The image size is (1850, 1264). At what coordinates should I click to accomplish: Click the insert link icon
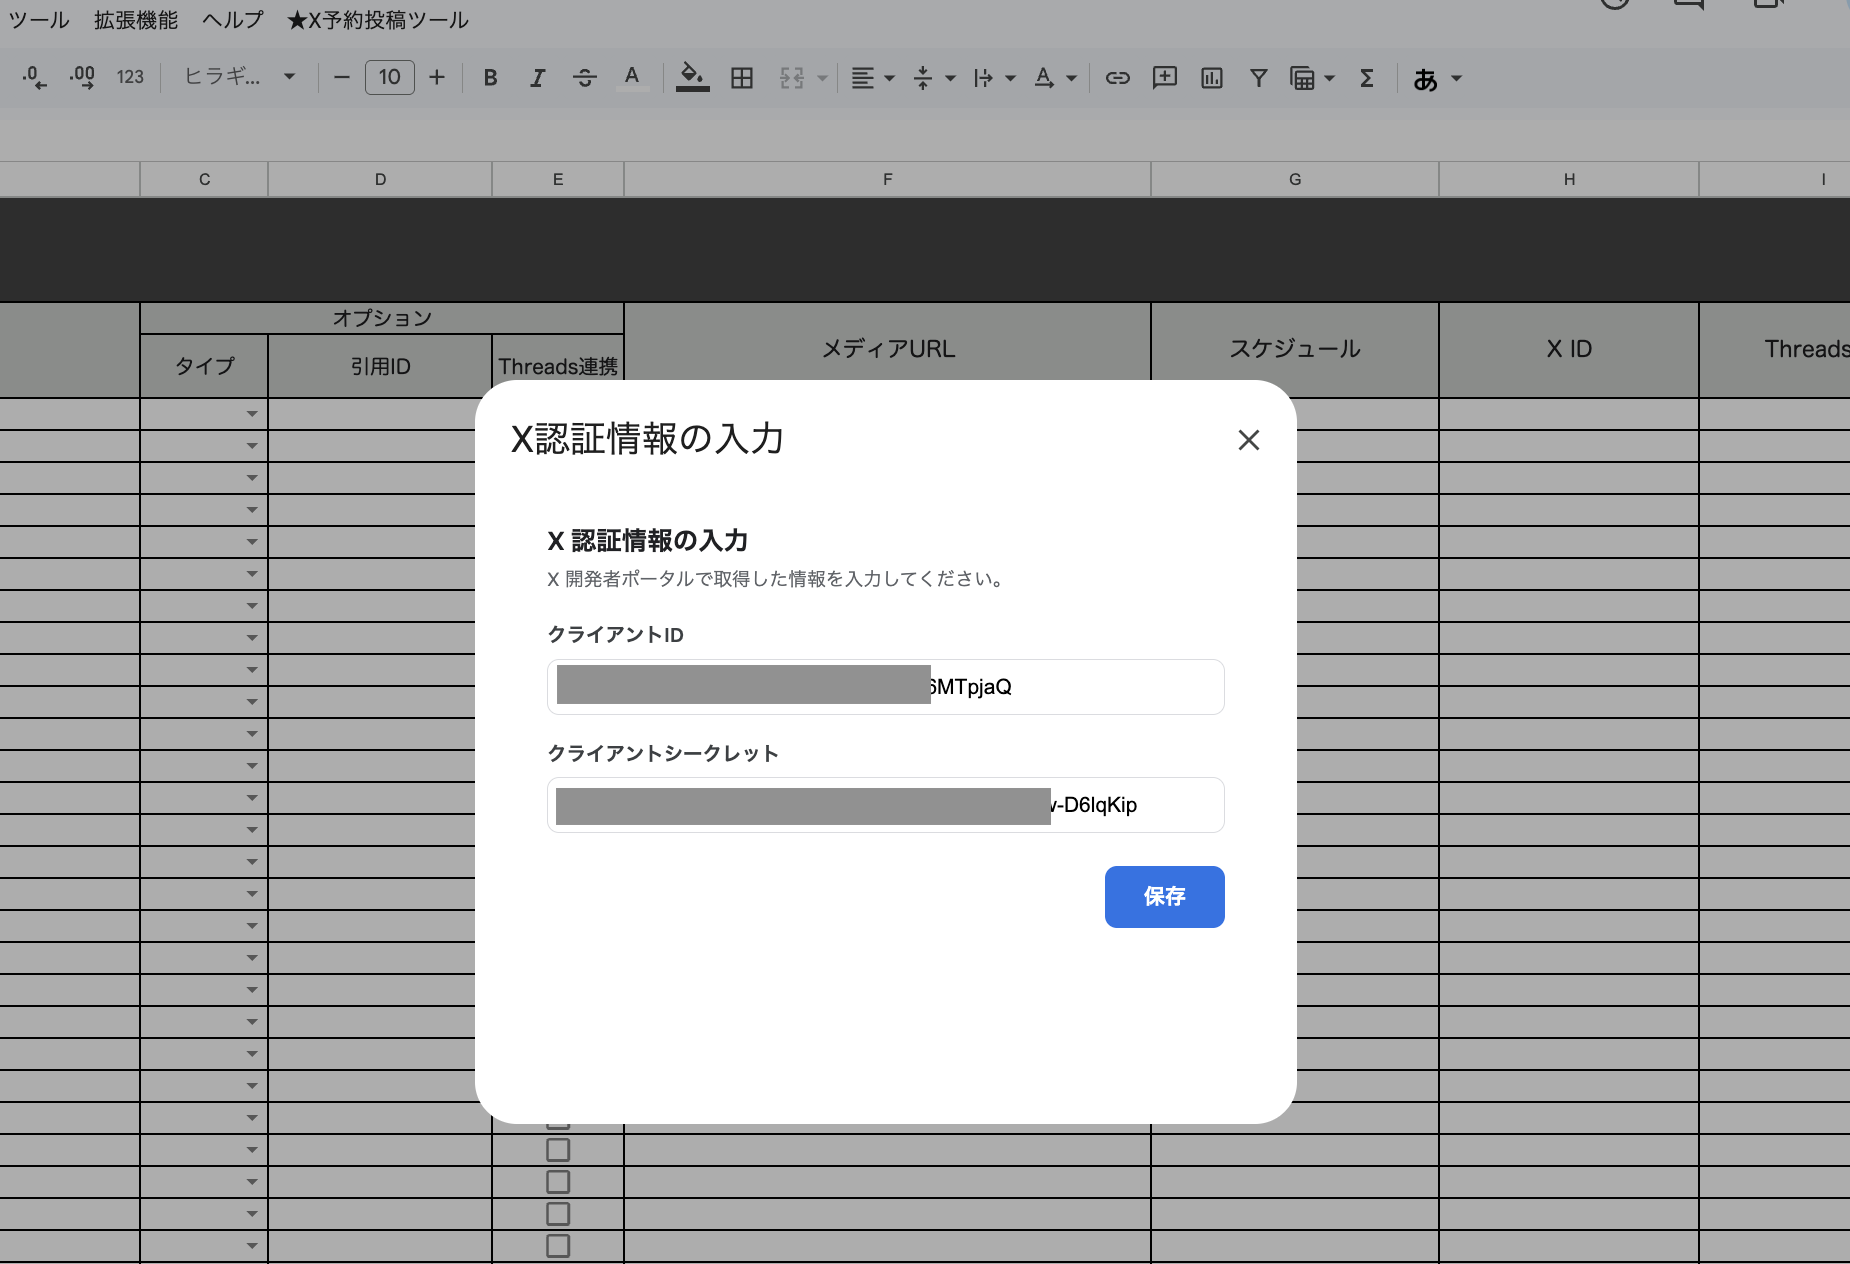click(1117, 77)
